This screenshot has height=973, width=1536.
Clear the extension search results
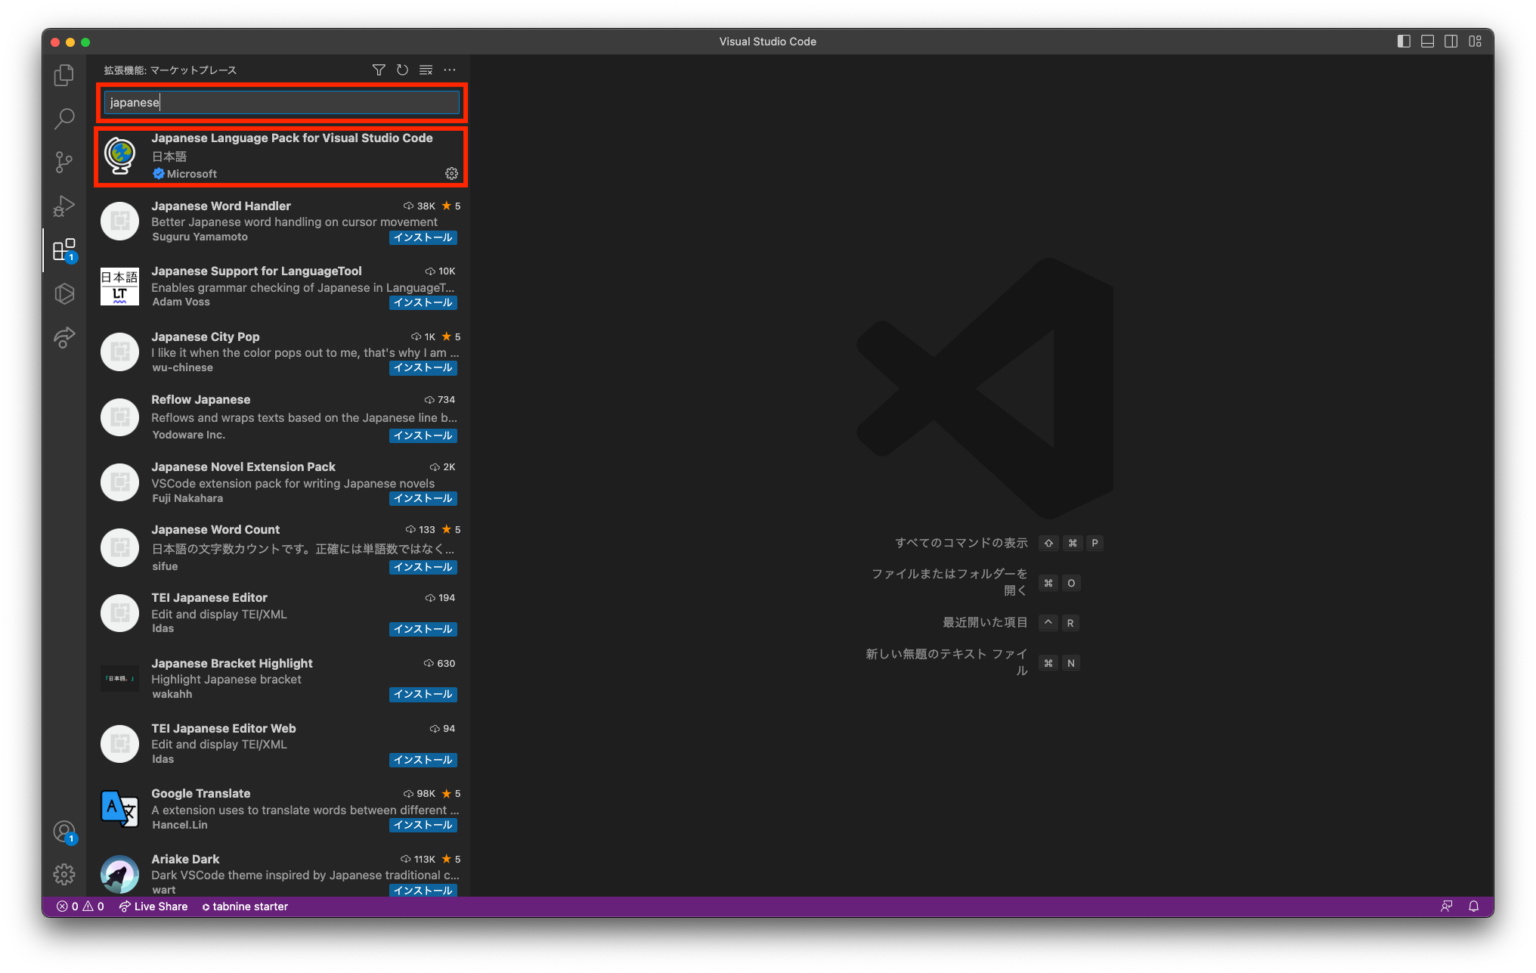(x=426, y=70)
